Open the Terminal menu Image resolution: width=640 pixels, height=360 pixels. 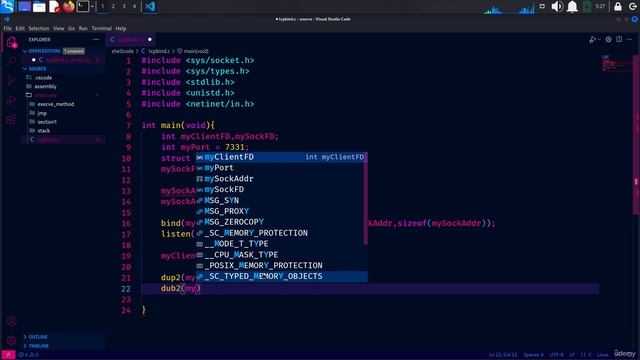[x=102, y=29]
